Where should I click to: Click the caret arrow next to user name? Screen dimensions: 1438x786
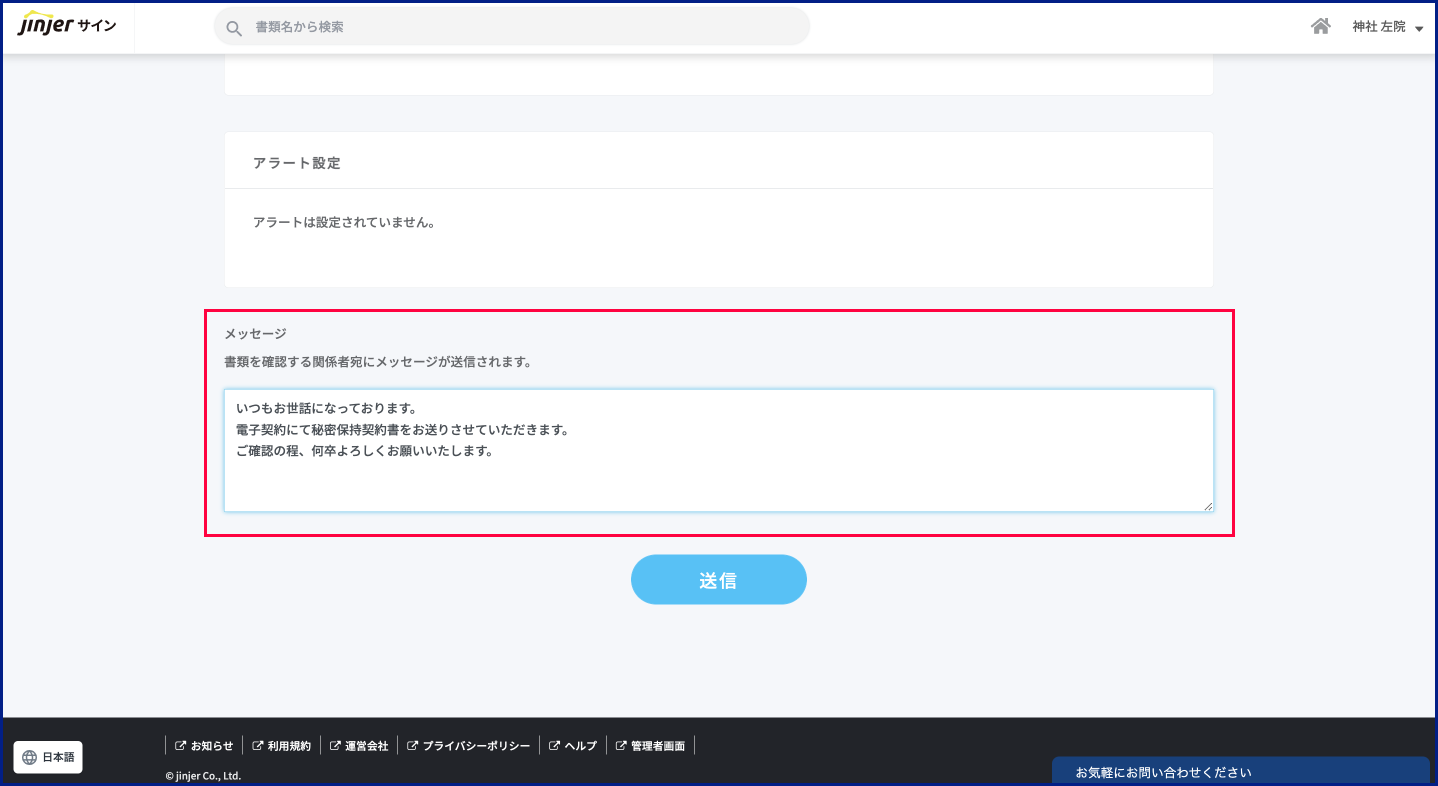1419,29
